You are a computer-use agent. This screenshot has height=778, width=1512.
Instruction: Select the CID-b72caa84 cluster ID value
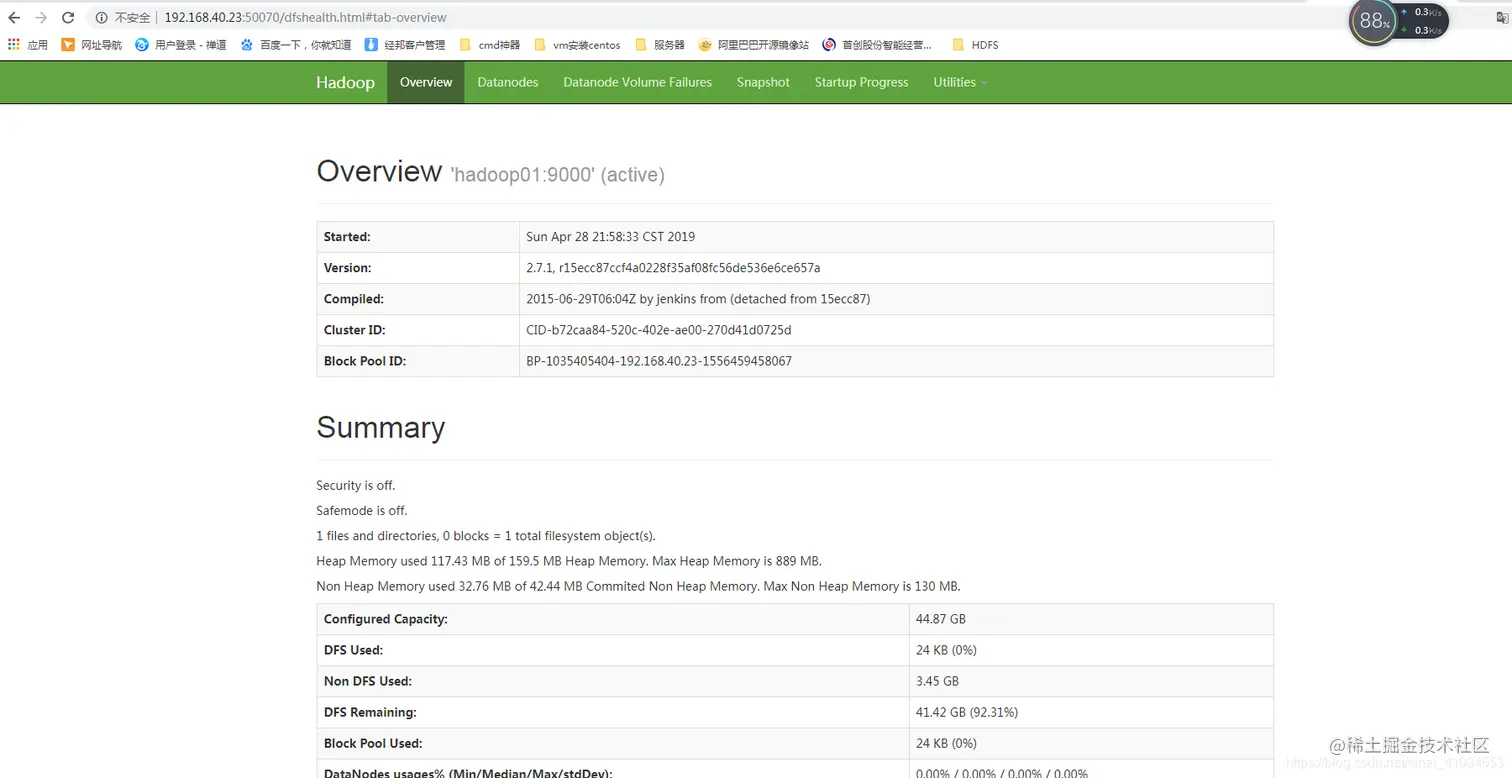[659, 330]
